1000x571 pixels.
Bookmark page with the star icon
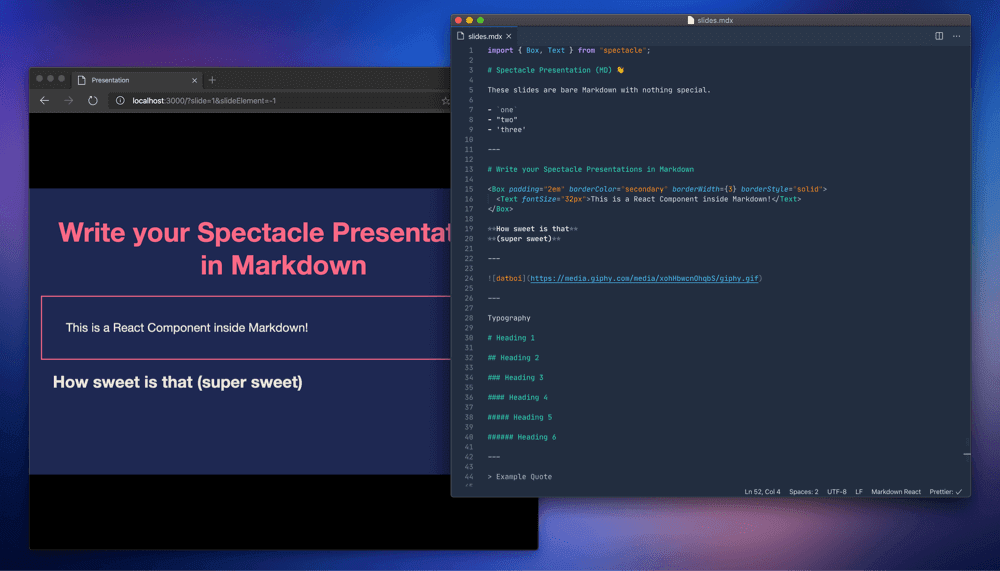[445, 101]
